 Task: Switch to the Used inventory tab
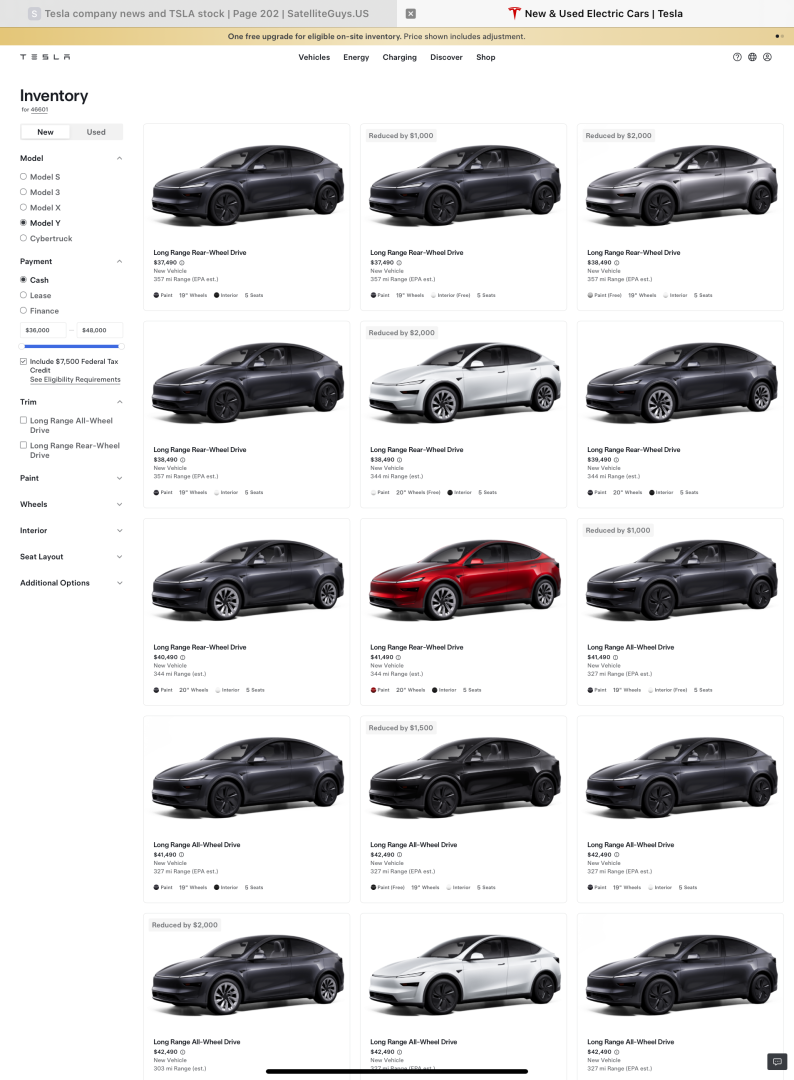tap(96, 132)
